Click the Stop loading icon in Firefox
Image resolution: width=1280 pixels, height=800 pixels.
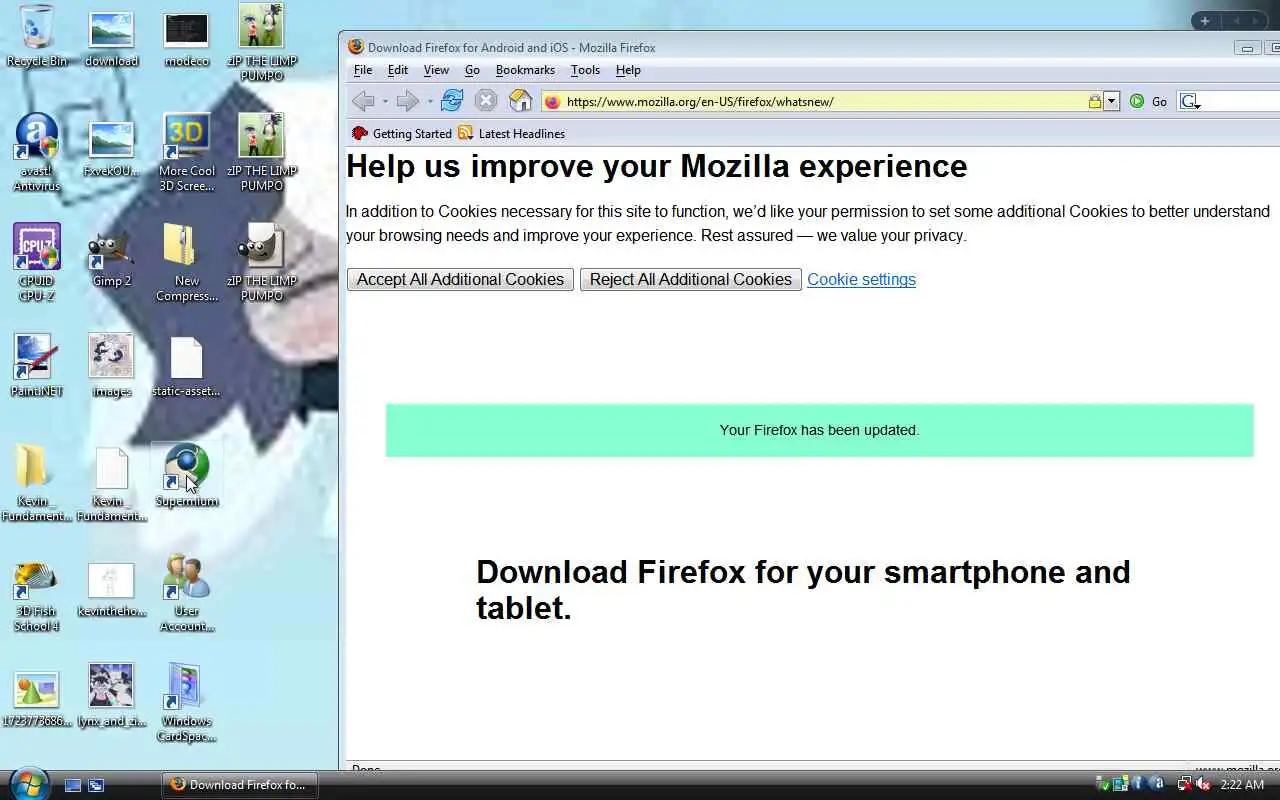(486, 101)
